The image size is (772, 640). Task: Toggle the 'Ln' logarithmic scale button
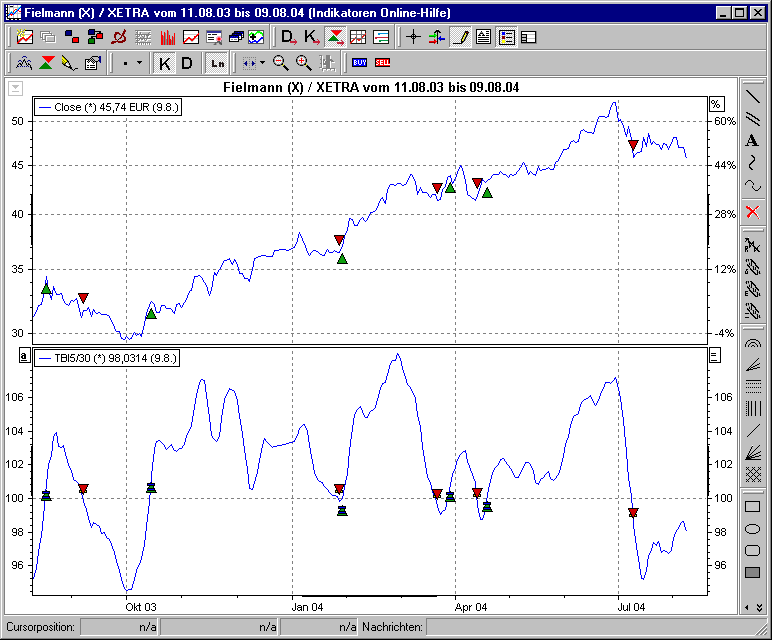(217, 63)
